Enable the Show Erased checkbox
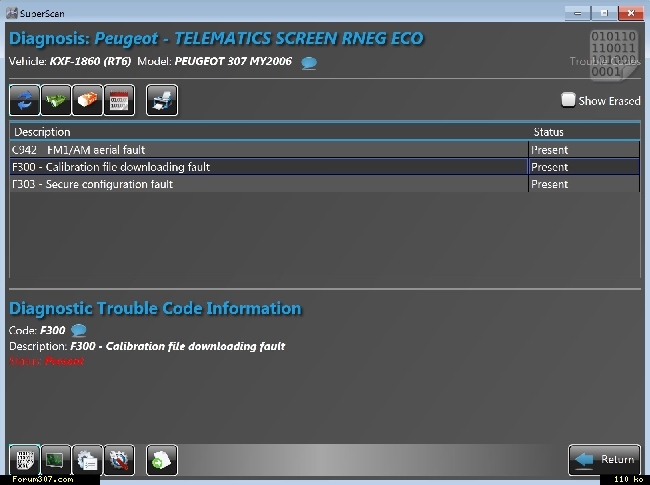 (x=568, y=100)
